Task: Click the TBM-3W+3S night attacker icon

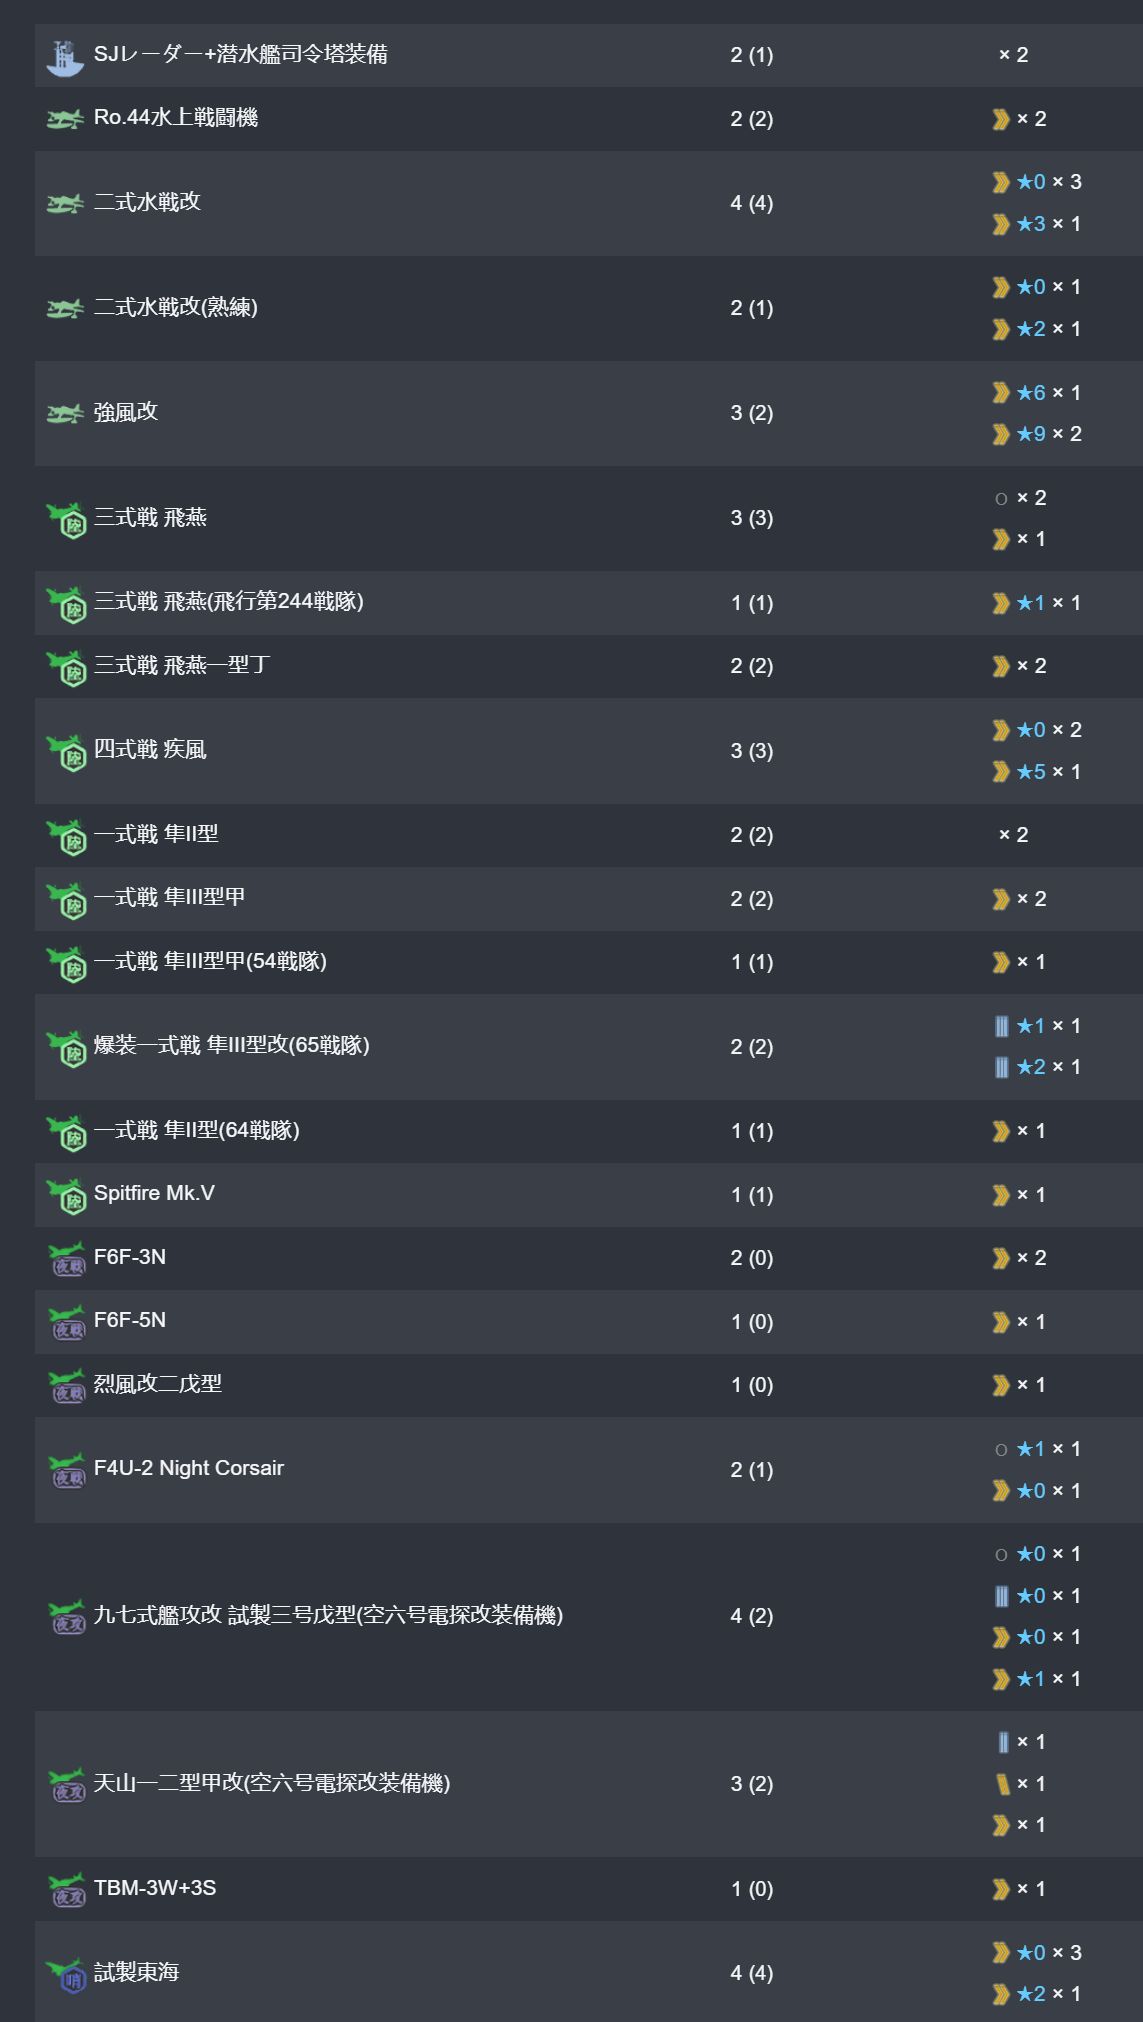Action: tap(67, 1889)
